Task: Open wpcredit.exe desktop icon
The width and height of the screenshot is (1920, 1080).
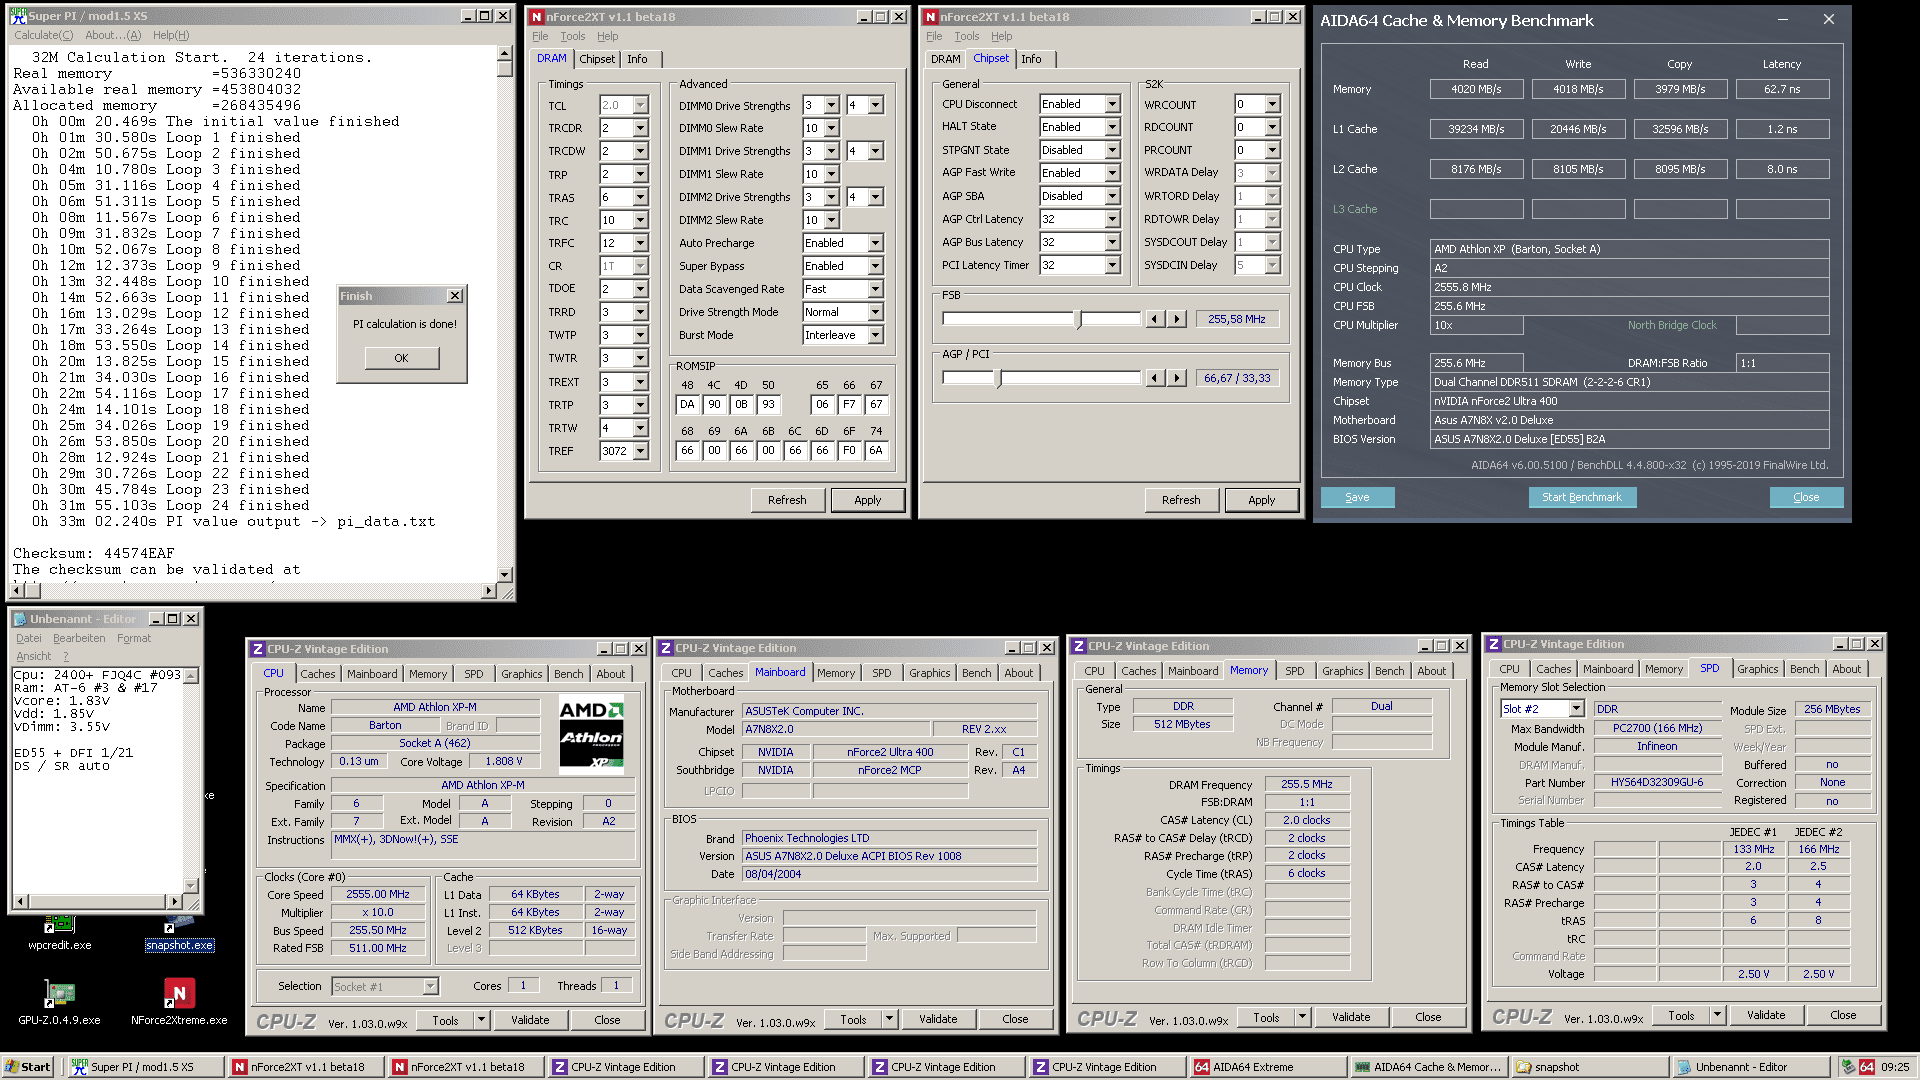Action: pyautogui.click(x=59, y=934)
